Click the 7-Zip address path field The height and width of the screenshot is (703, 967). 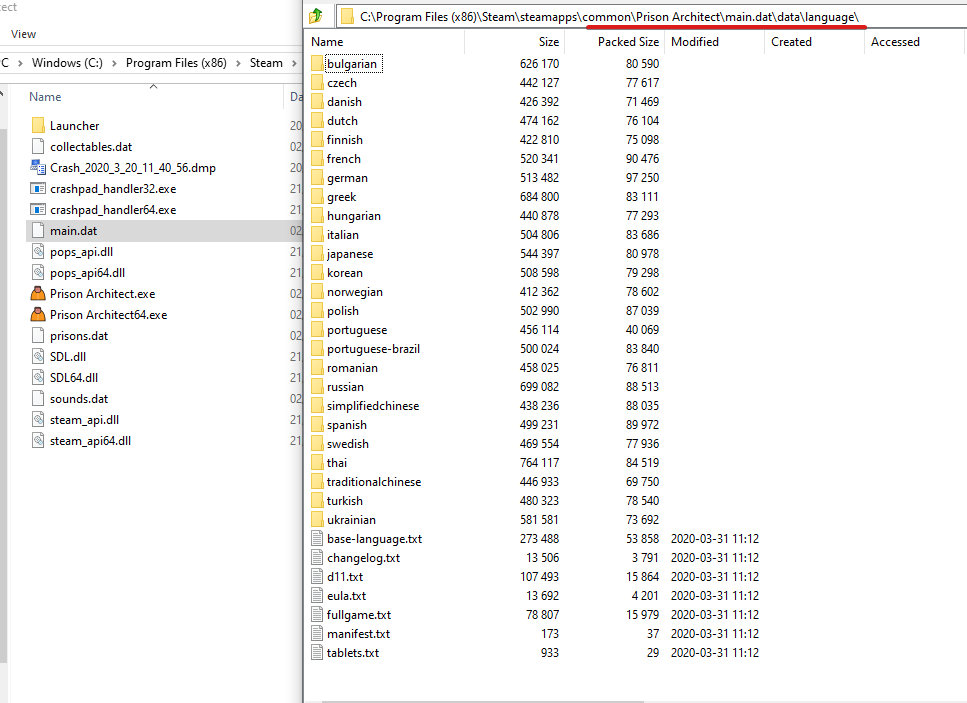tap(652, 17)
